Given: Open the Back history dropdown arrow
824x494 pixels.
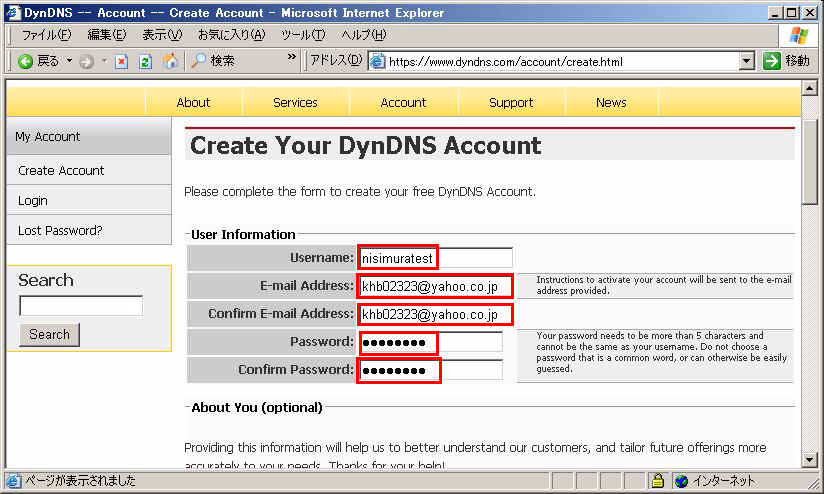Looking at the screenshot, I should 69,61.
